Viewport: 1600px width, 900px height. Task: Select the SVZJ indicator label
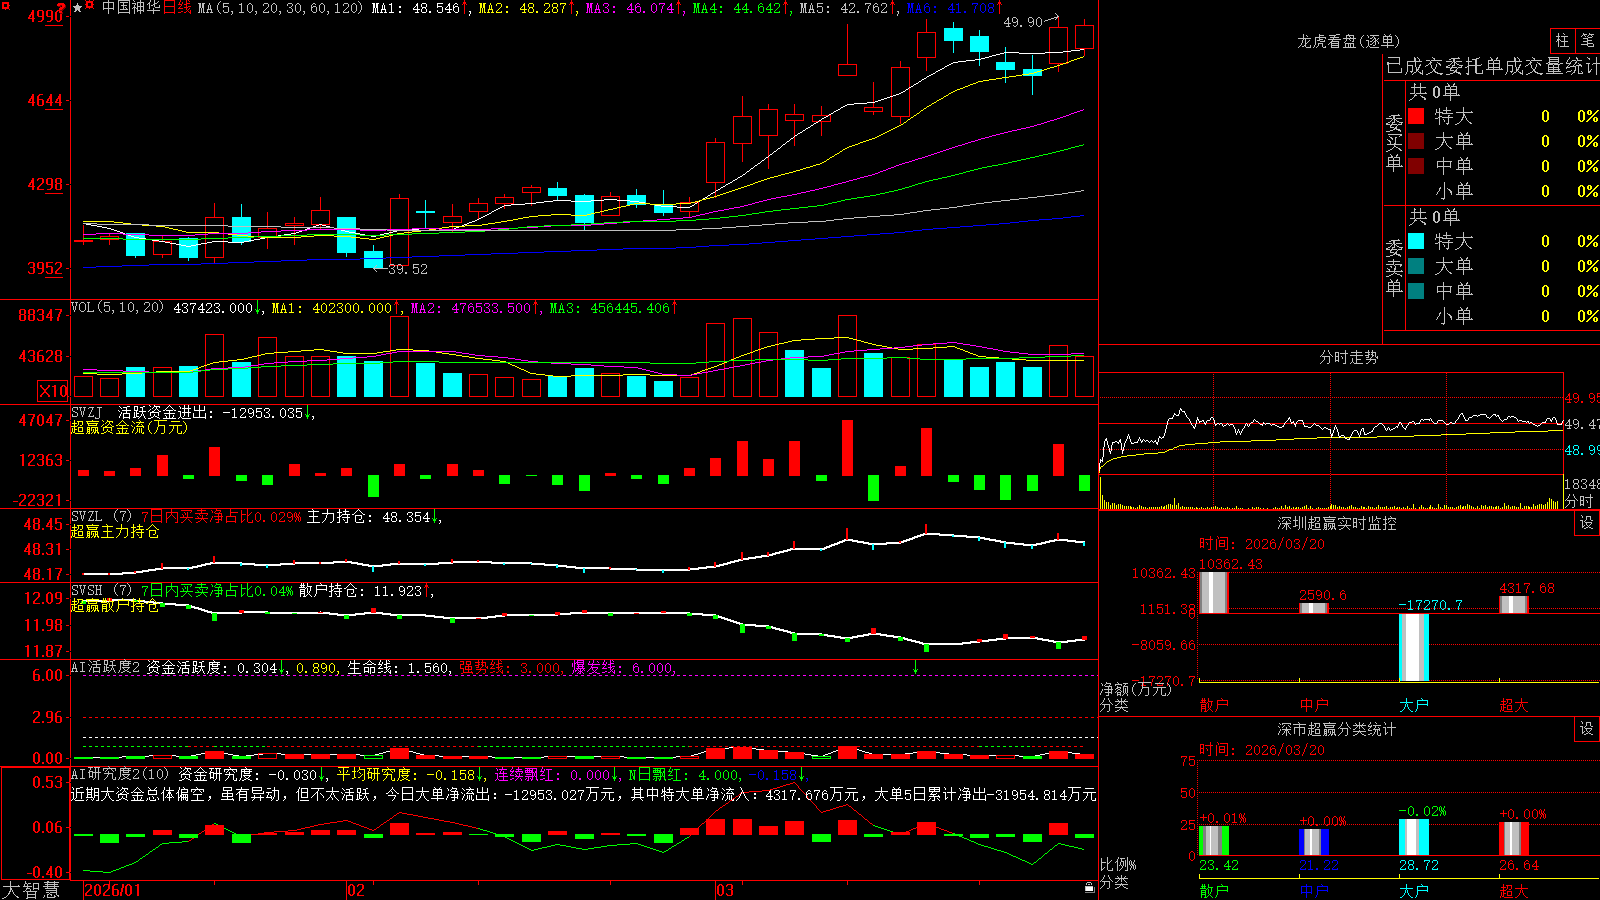click(87, 413)
